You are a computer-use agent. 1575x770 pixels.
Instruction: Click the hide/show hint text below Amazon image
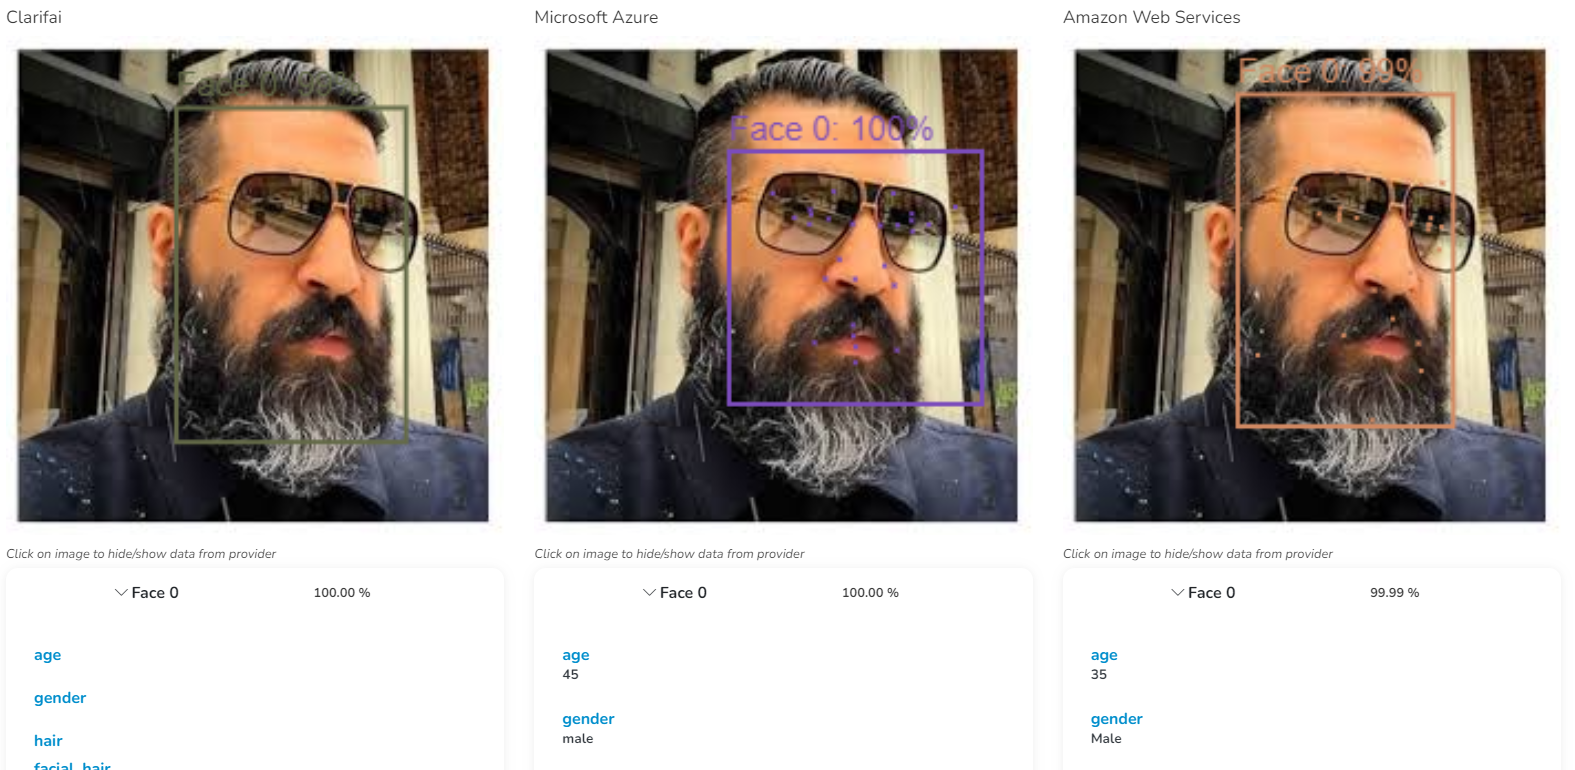coord(1198,554)
